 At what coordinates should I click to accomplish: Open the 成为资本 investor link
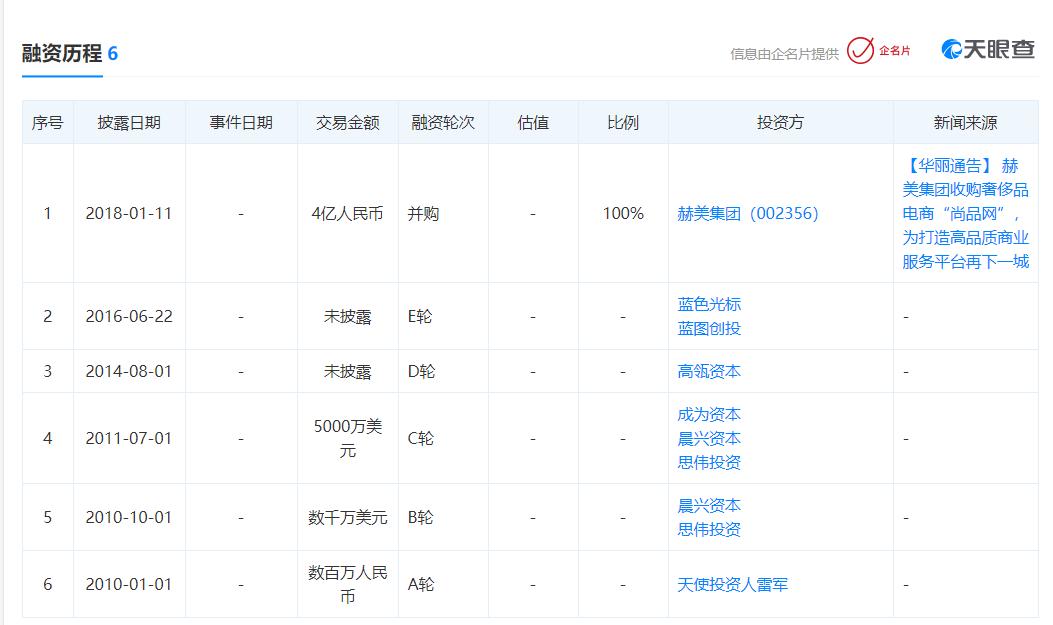click(708, 413)
